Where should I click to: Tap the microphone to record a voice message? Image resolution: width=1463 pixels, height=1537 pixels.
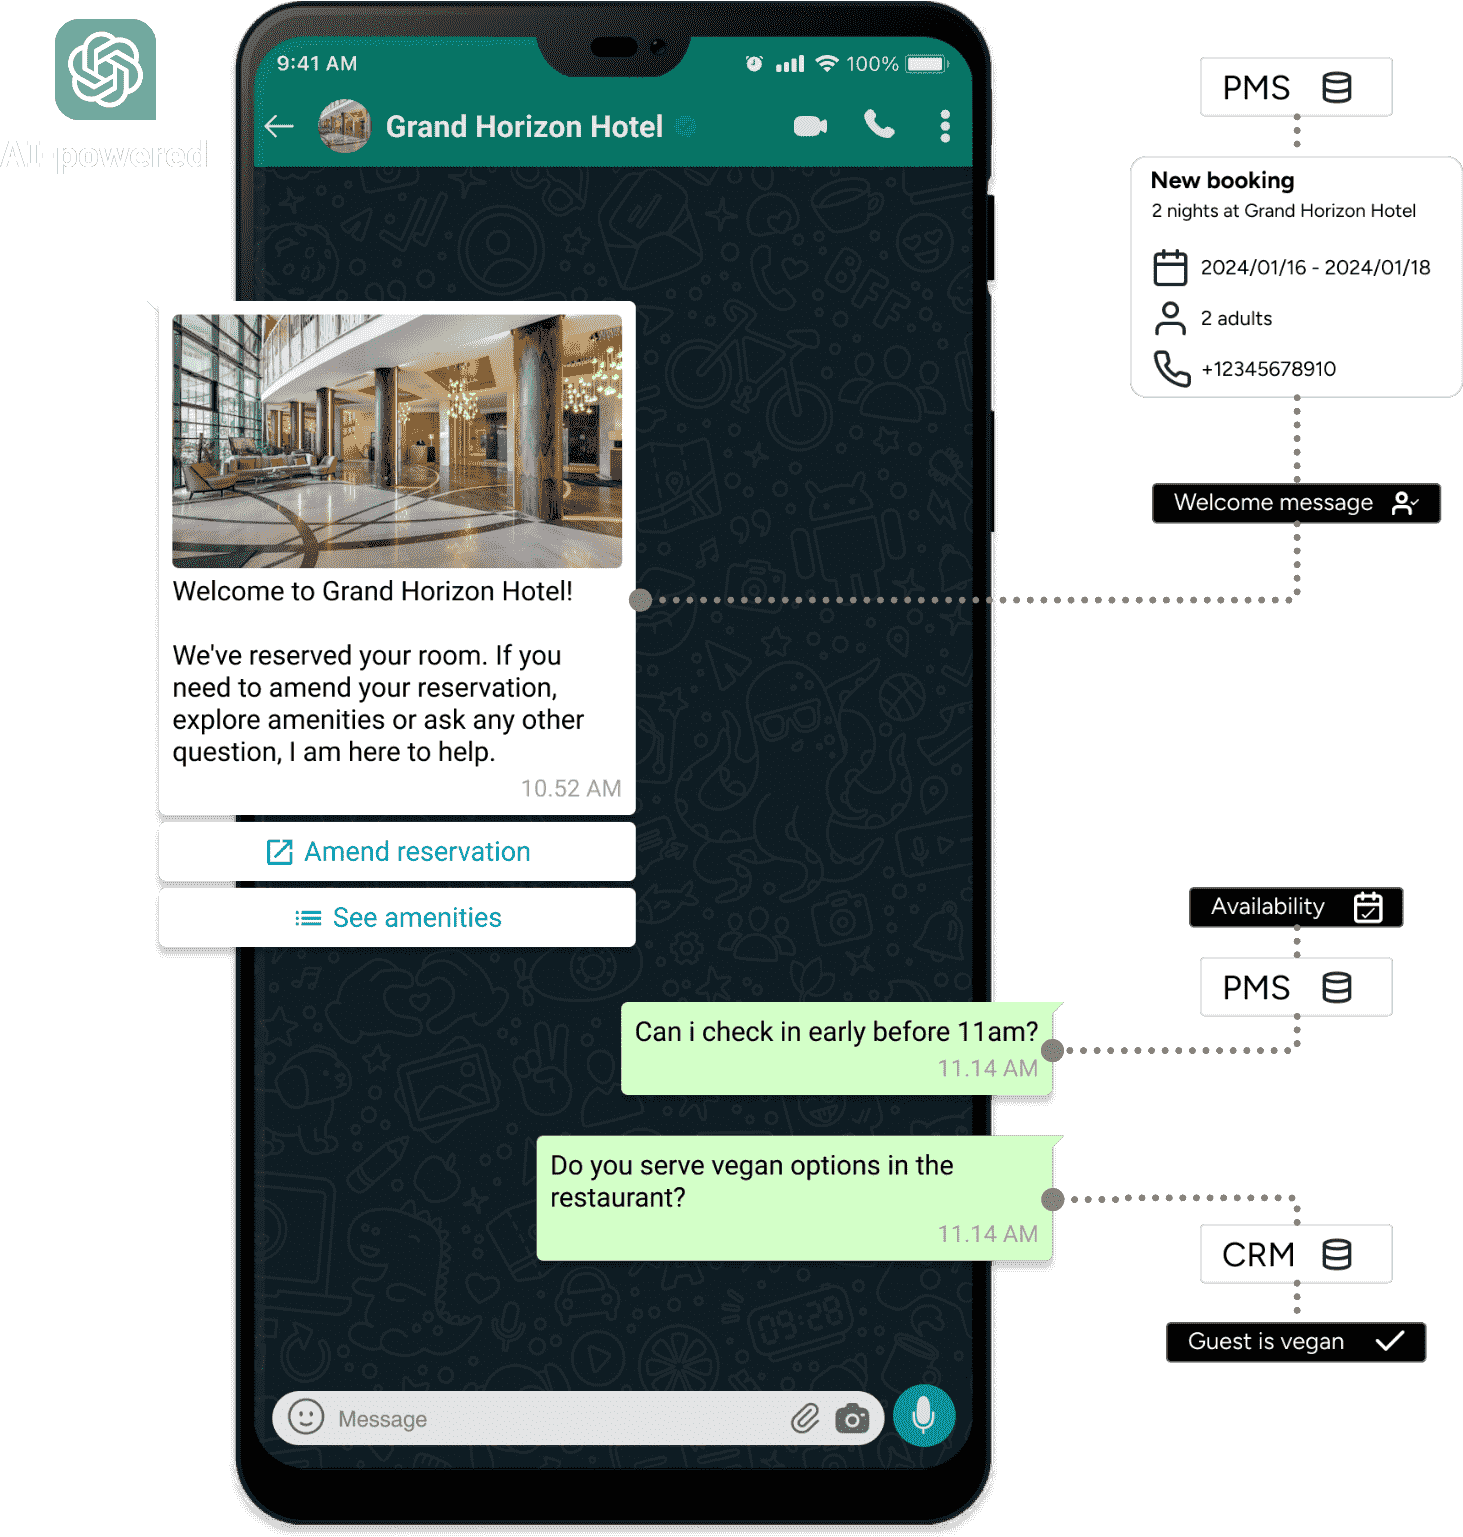pyautogui.click(x=922, y=1416)
